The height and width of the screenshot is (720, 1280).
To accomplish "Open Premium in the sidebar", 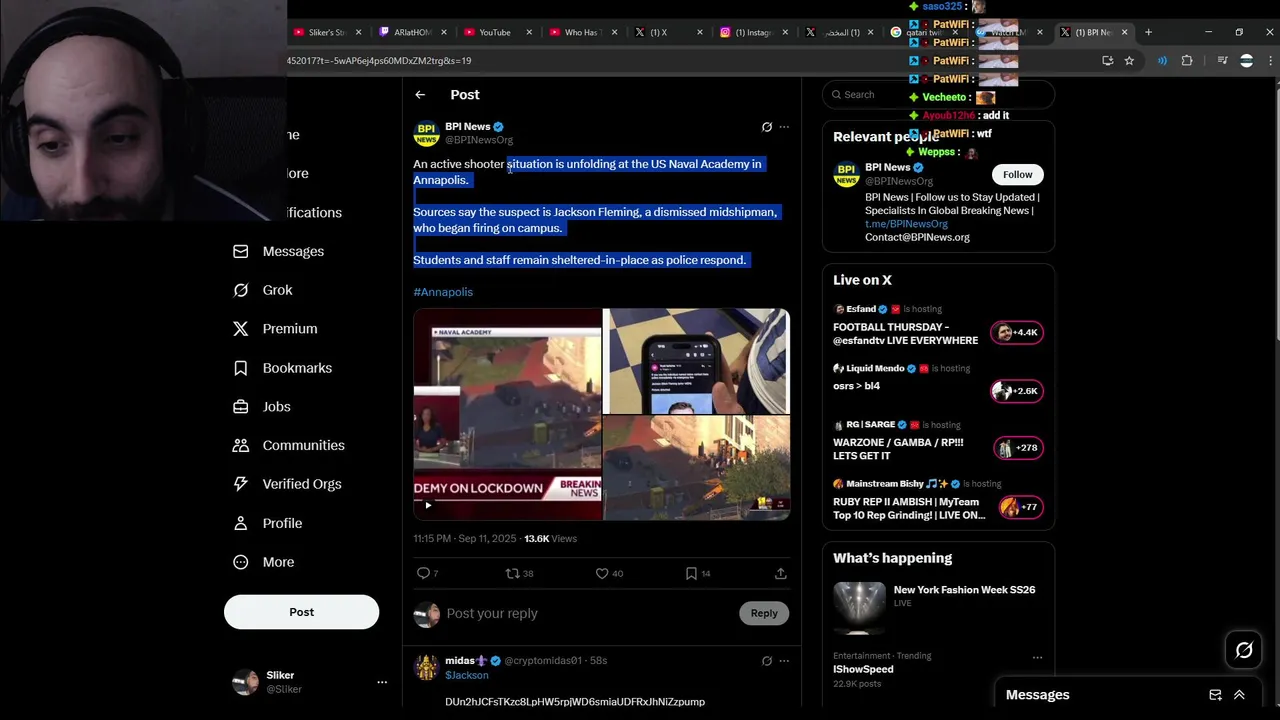I will pyautogui.click(x=290, y=329).
